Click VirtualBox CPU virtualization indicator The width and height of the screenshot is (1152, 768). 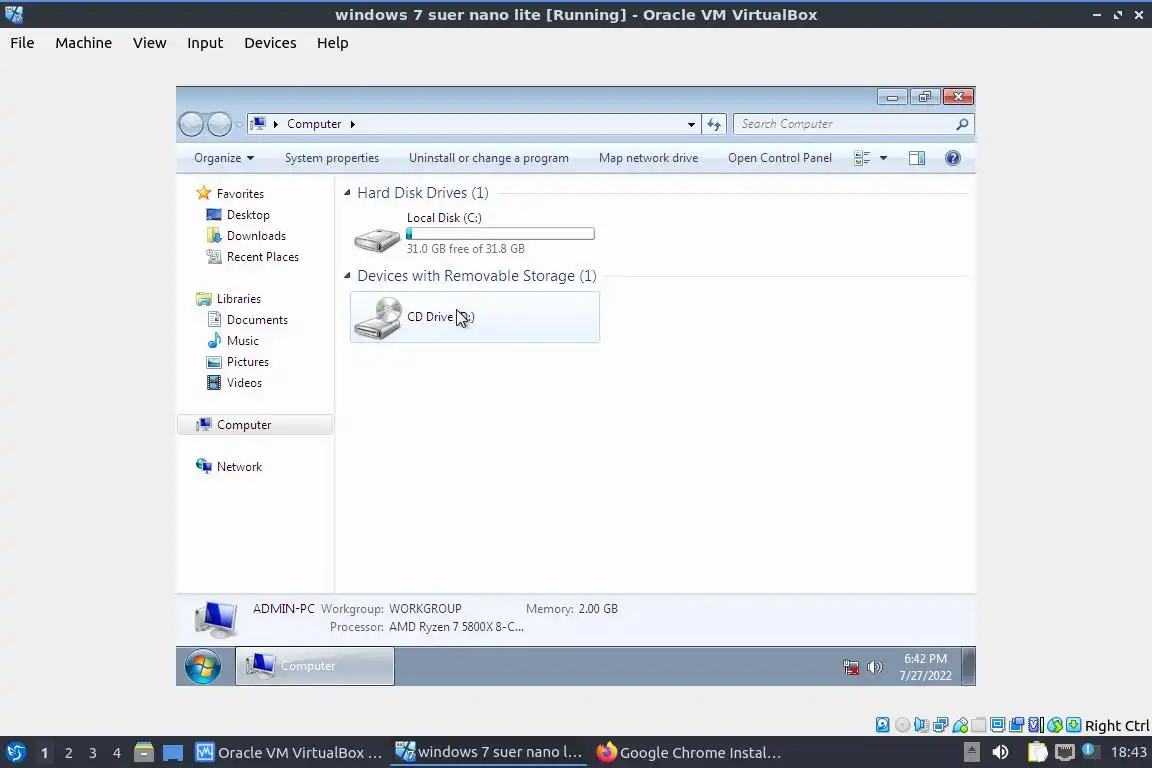tap(1036, 725)
